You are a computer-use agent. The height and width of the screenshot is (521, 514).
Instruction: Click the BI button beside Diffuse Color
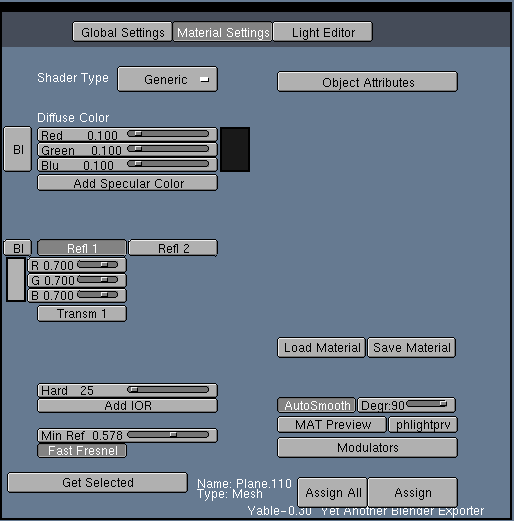point(18,149)
